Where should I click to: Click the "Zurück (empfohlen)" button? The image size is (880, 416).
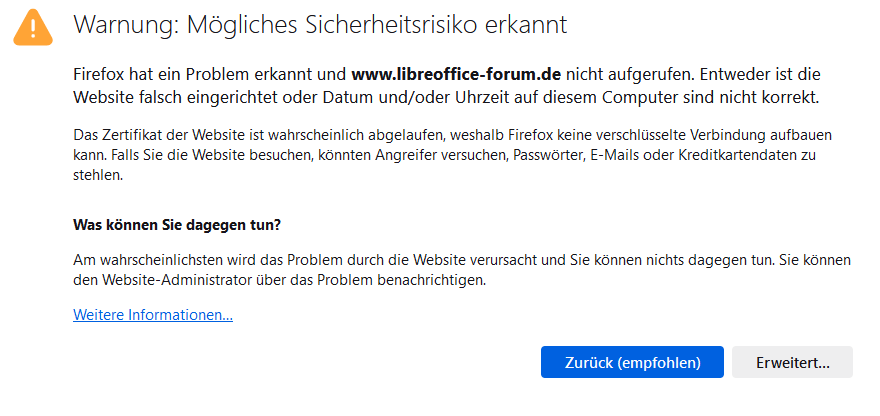[x=631, y=362]
